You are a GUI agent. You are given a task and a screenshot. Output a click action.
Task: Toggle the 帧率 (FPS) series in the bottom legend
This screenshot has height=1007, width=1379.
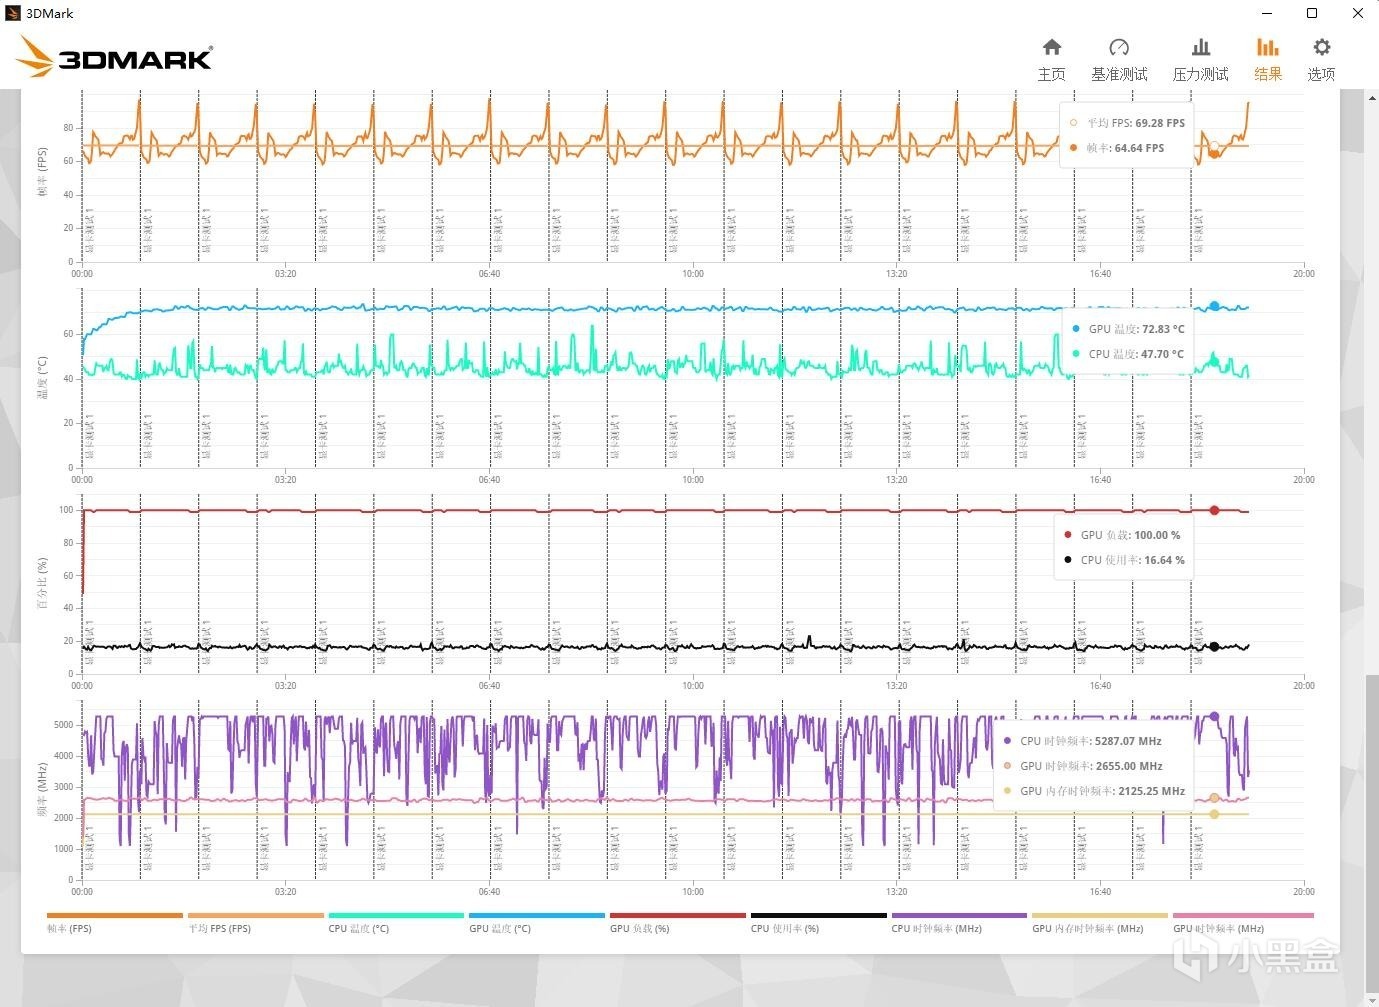pos(115,922)
